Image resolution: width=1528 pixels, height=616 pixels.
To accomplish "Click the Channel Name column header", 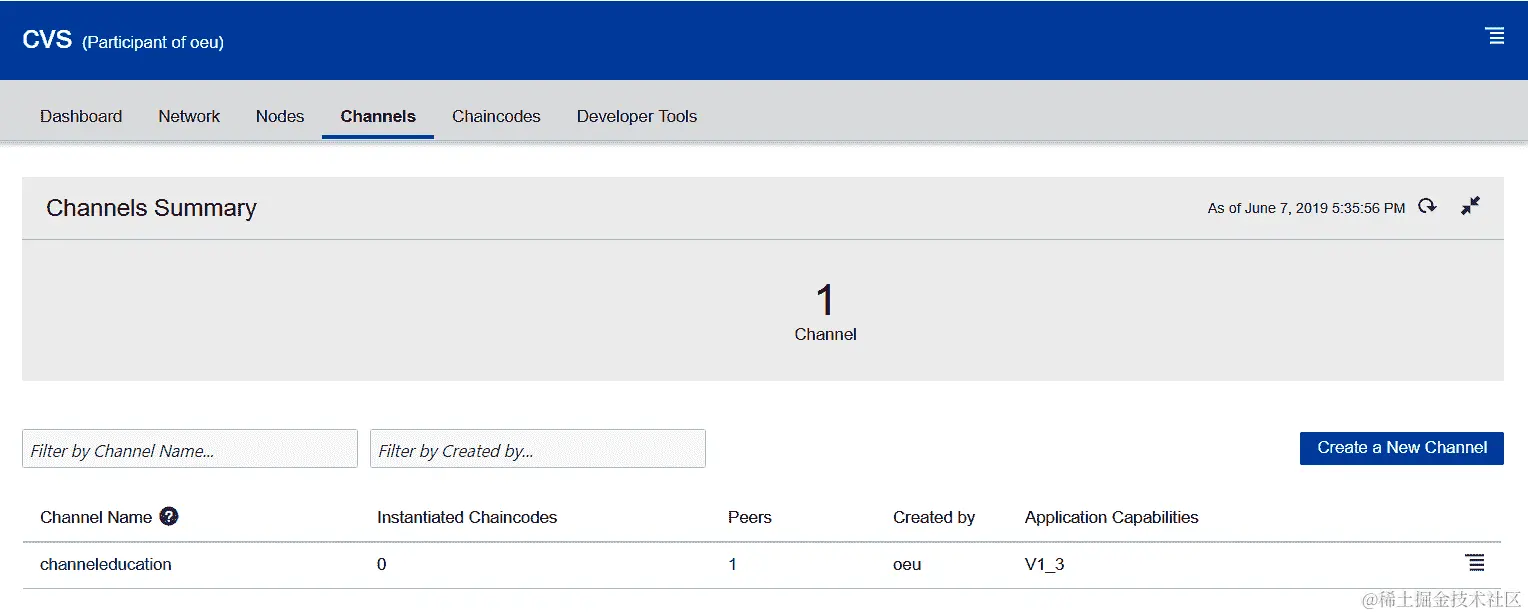I will pyautogui.click(x=96, y=517).
